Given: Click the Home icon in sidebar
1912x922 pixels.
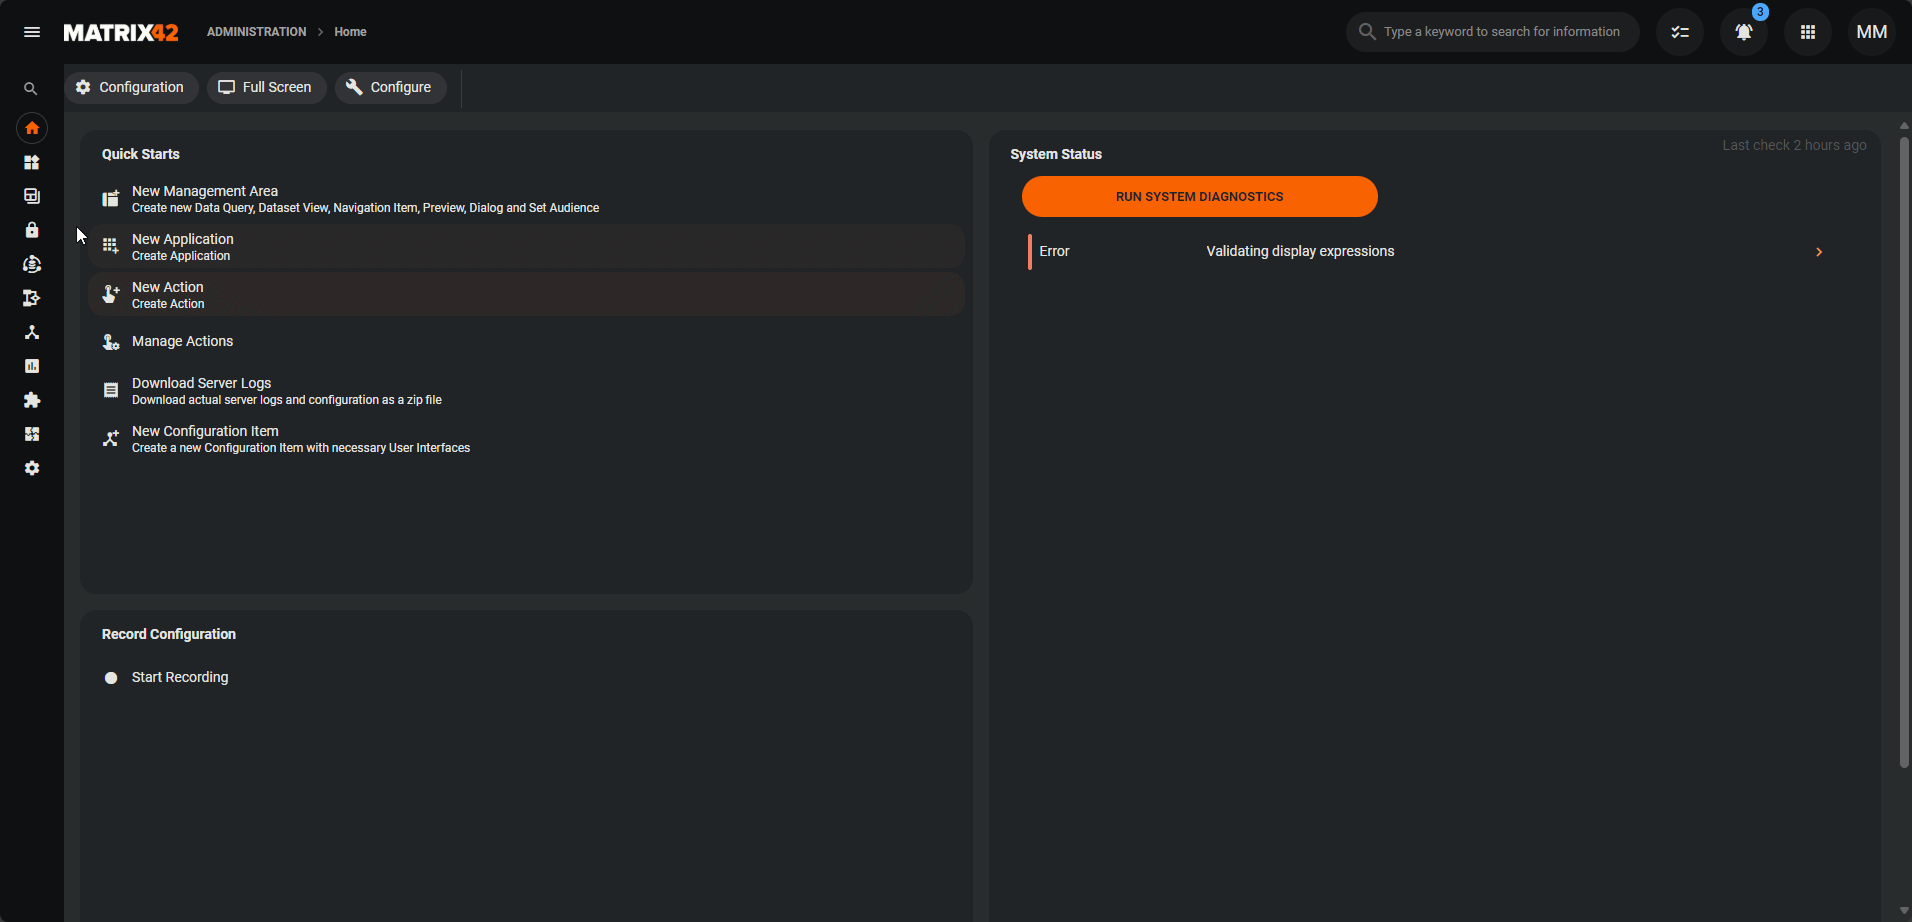Looking at the screenshot, I should (32, 128).
